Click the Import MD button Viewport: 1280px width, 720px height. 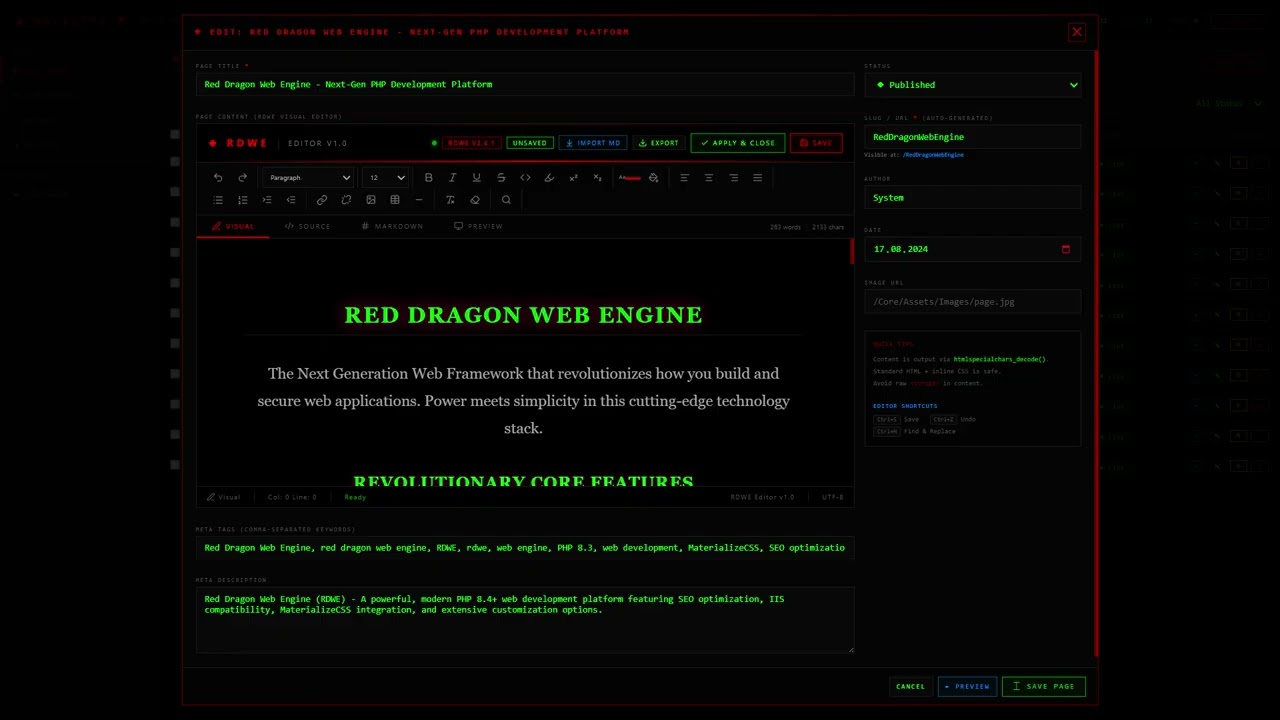tap(593, 143)
